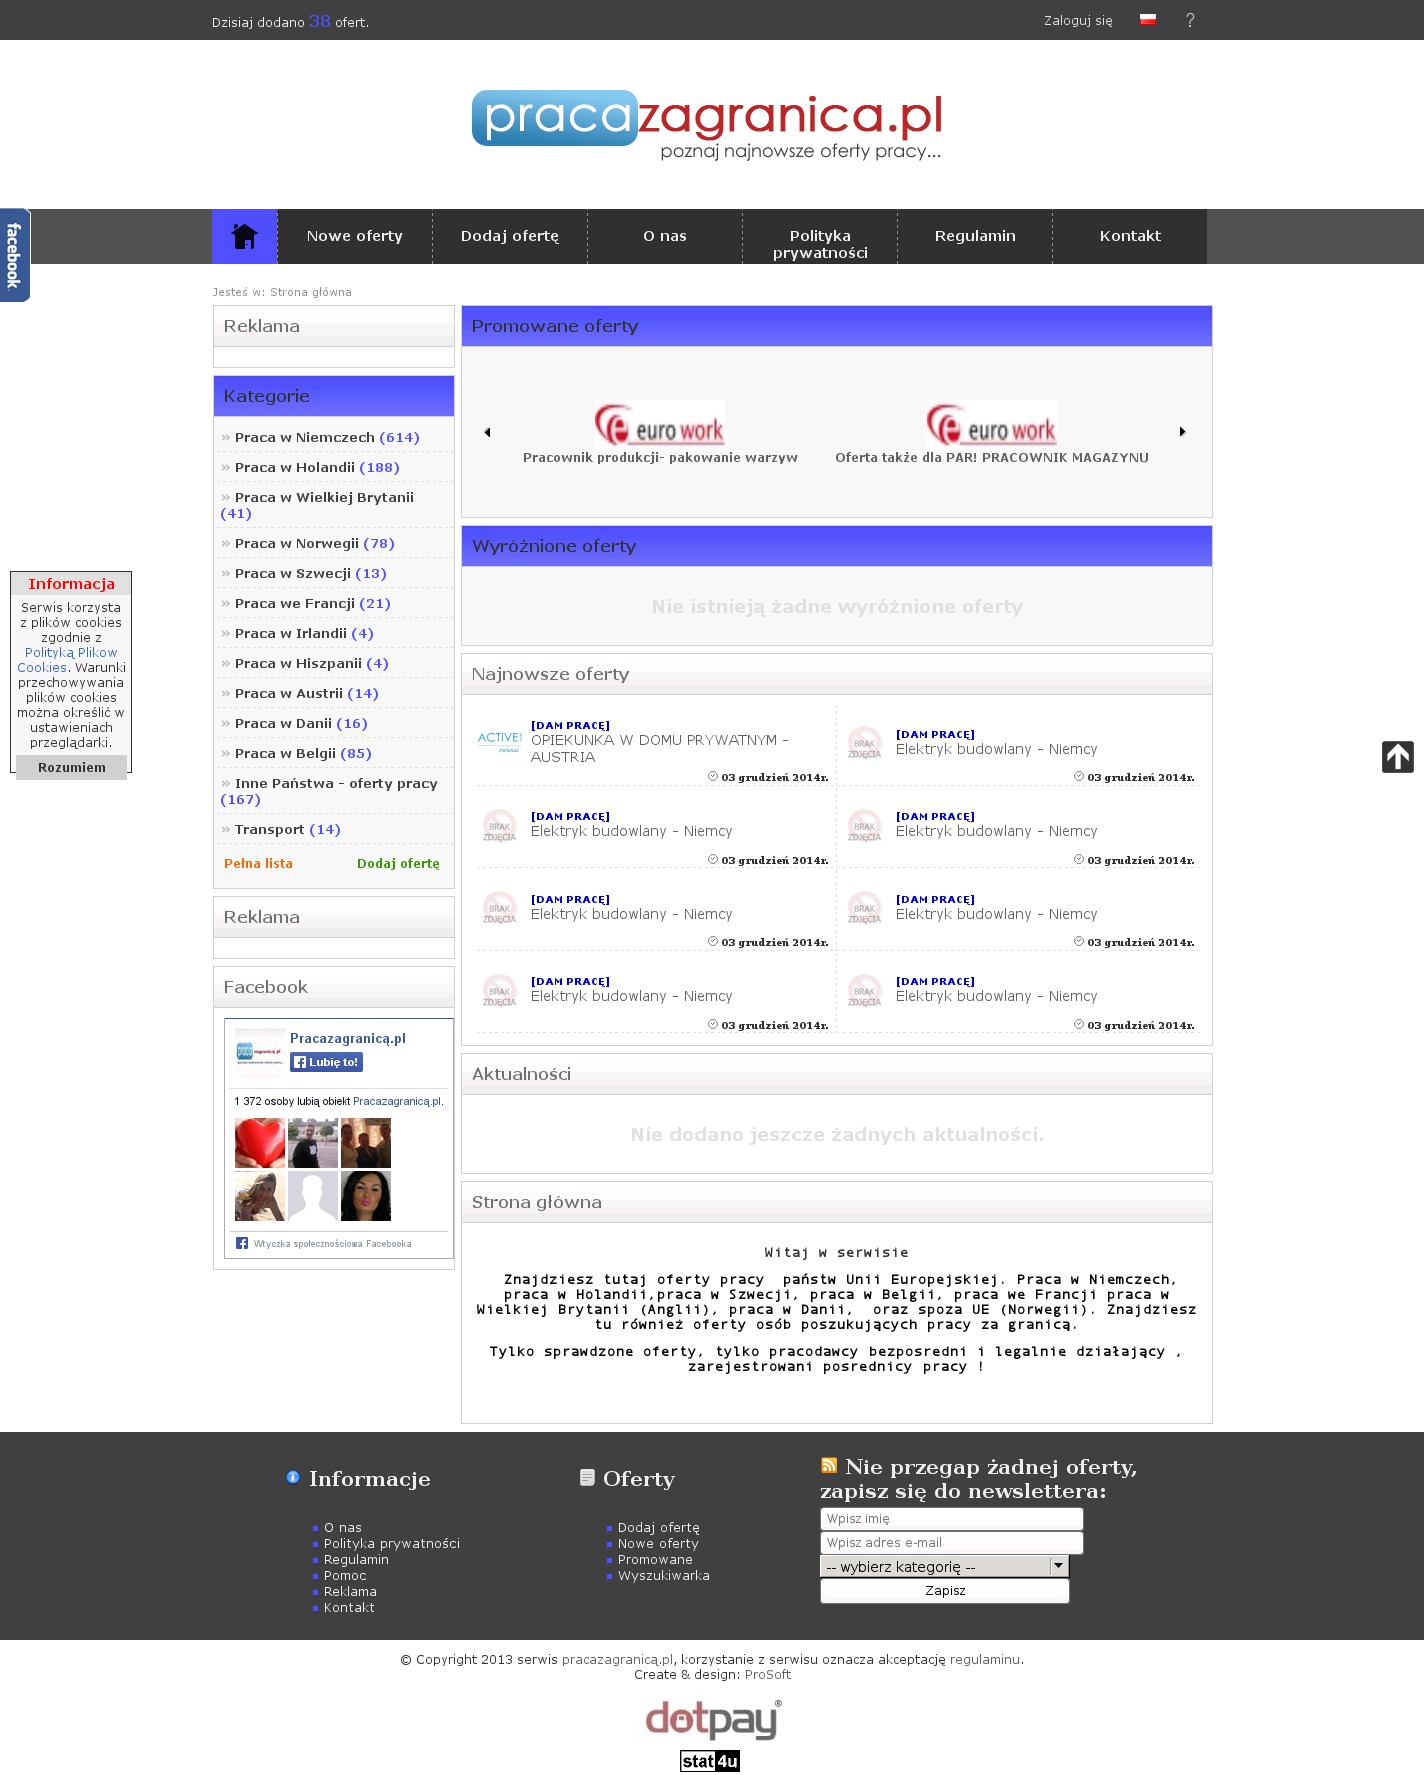The height and width of the screenshot is (1775, 1424).
Task: Click the Wpisz adres e-mail field
Action: tap(950, 1543)
